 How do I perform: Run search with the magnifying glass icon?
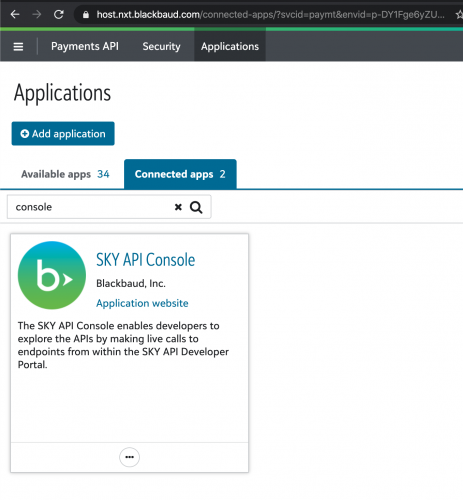click(x=196, y=207)
